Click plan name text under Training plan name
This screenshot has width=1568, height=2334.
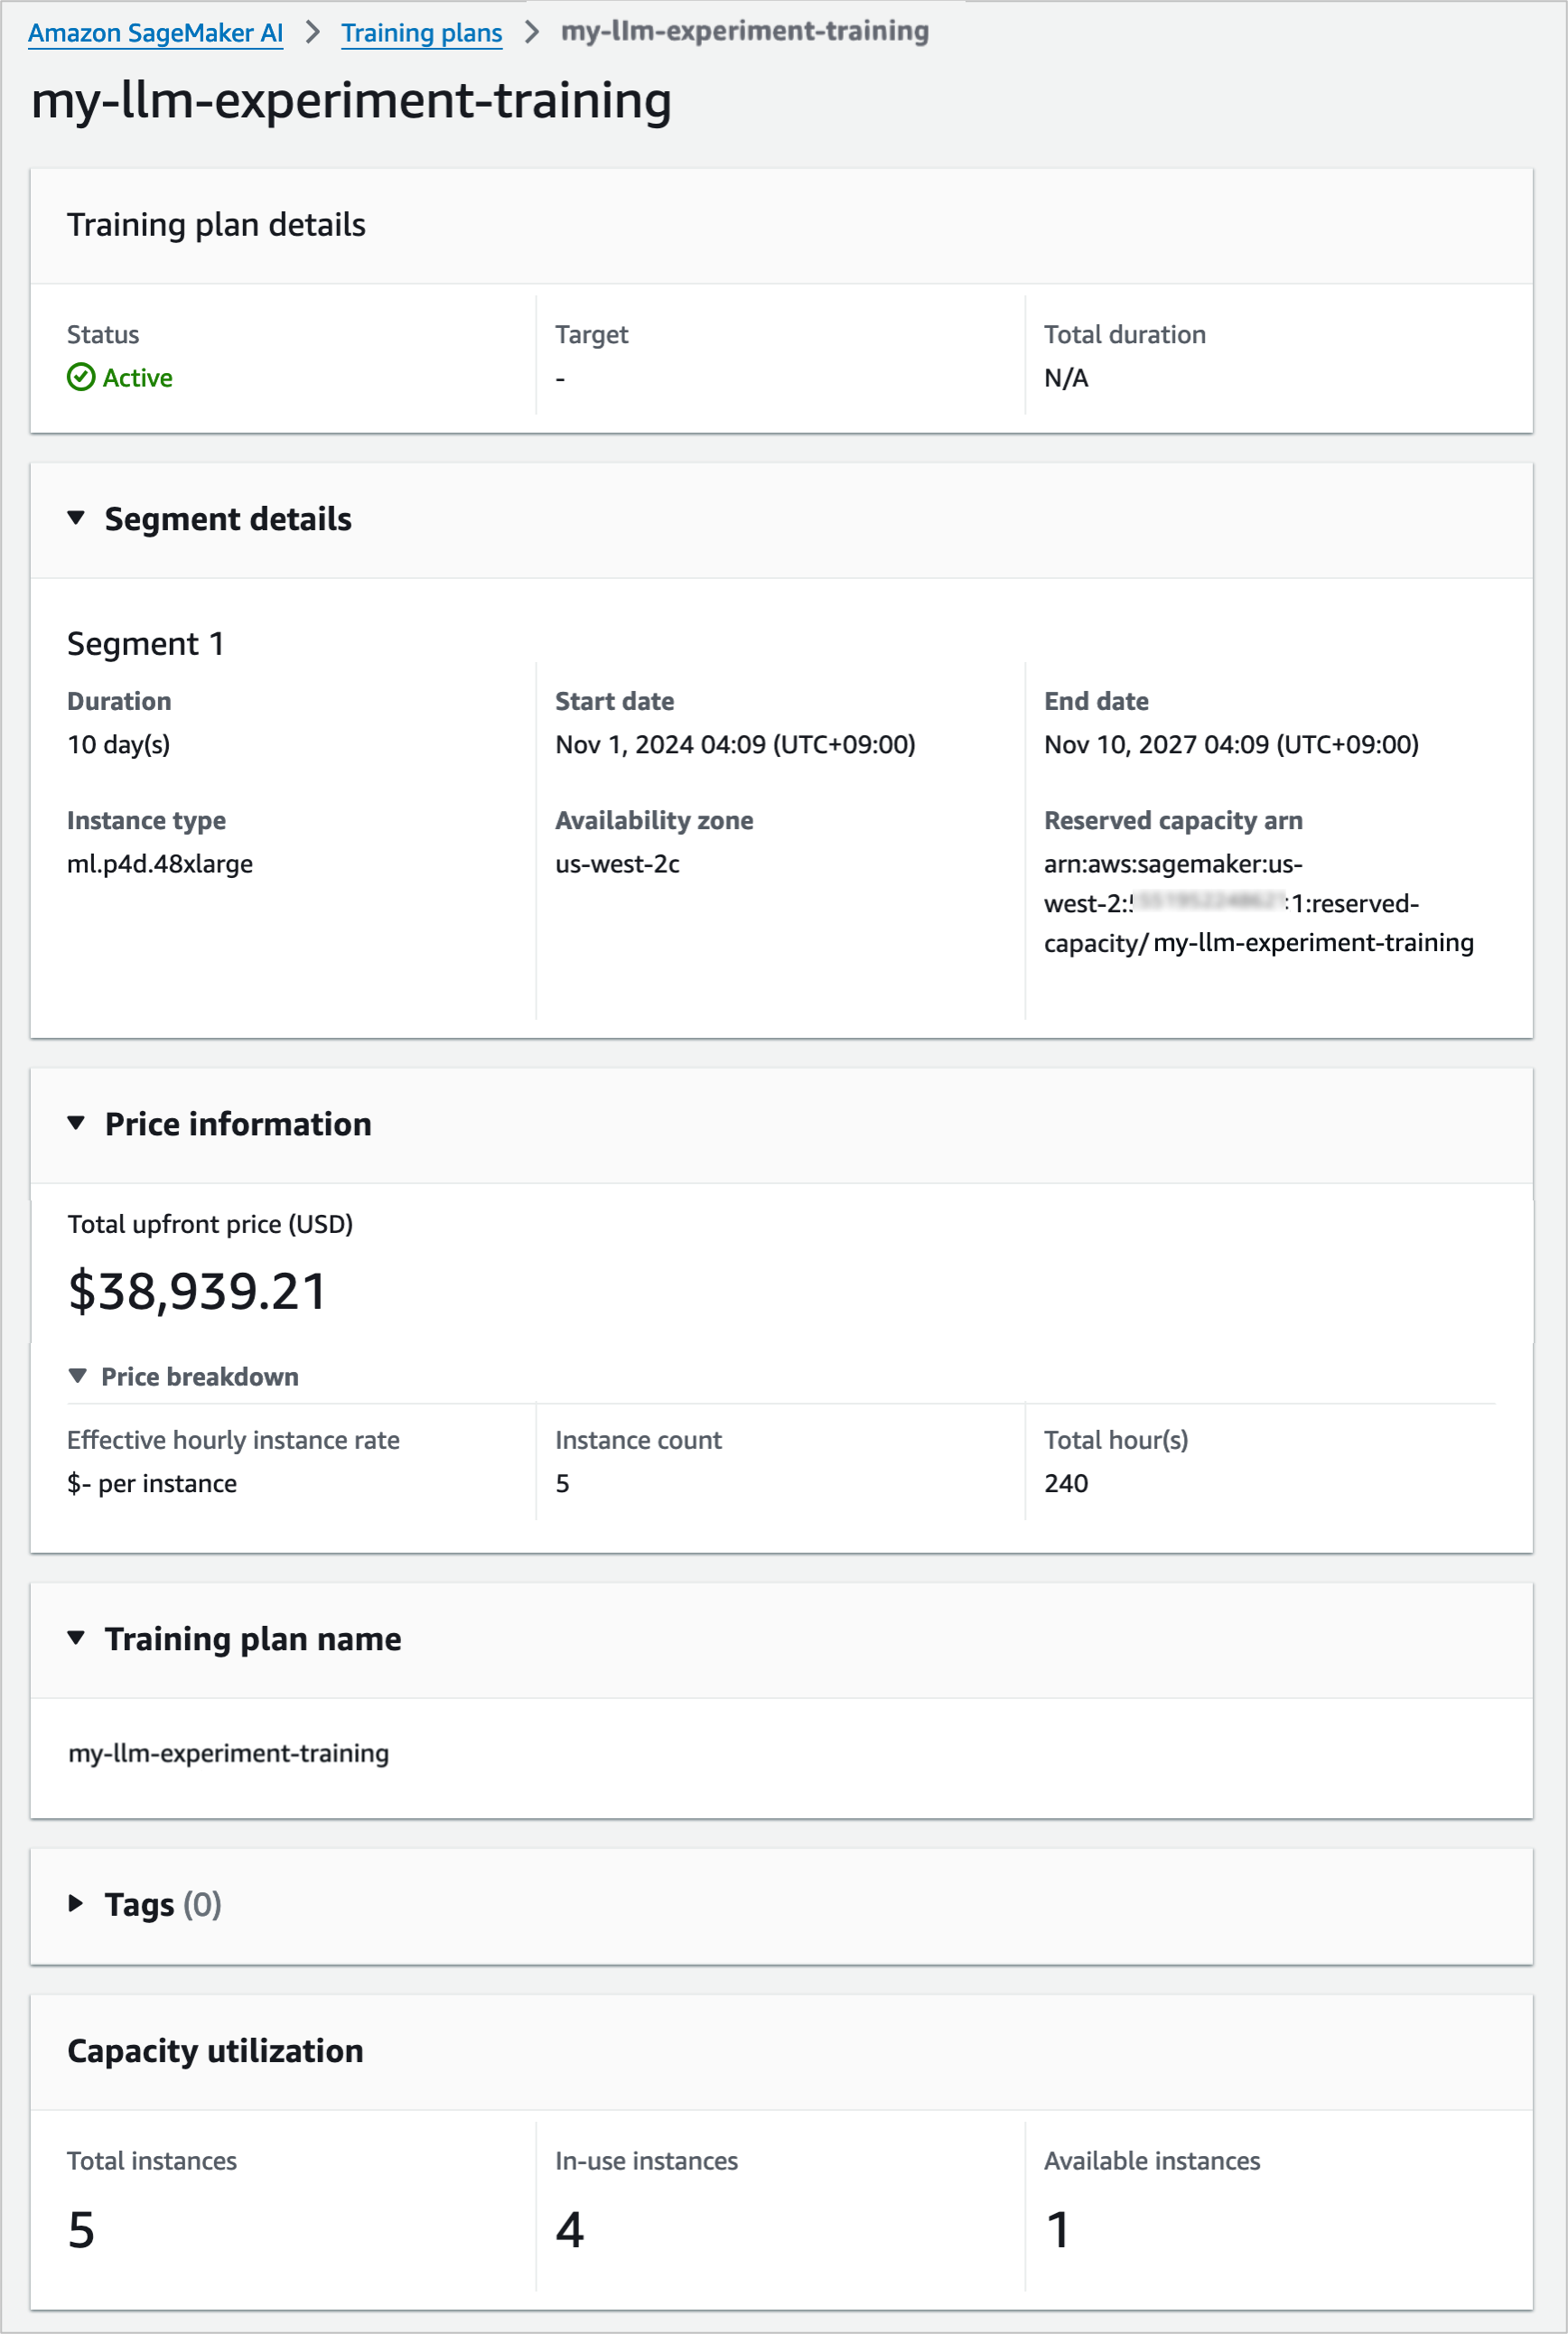point(229,1753)
